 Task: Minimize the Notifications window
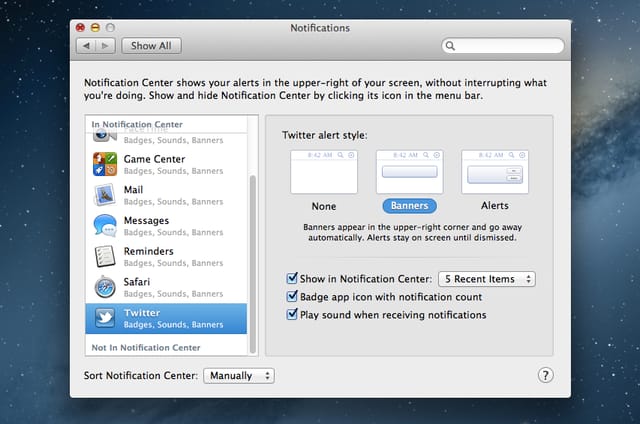(95, 28)
